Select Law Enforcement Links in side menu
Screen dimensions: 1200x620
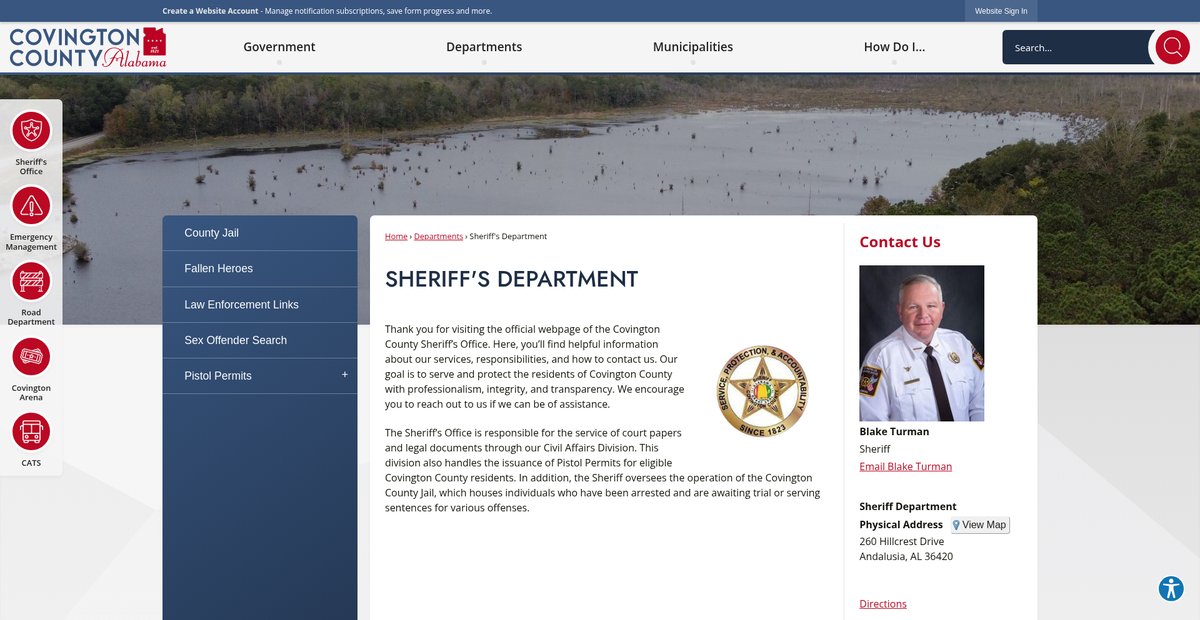point(260,305)
